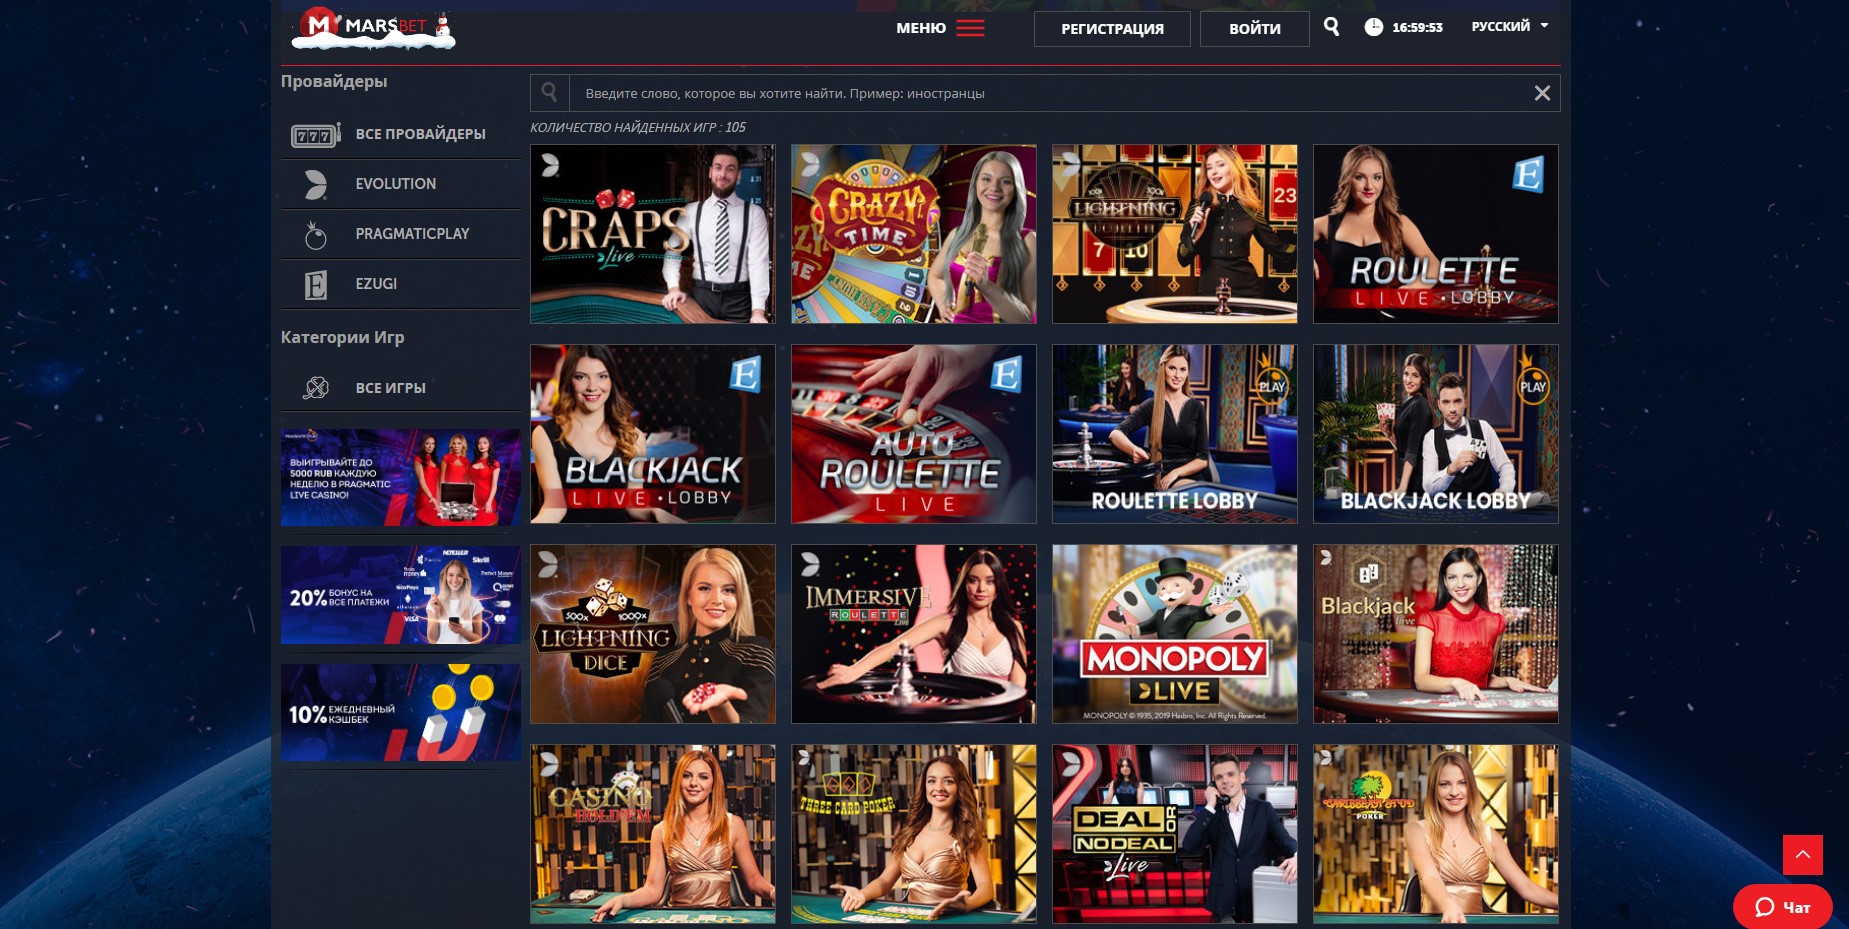Open the Lightning Dice game
1849x929 pixels.
pyautogui.click(x=653, y=634)
